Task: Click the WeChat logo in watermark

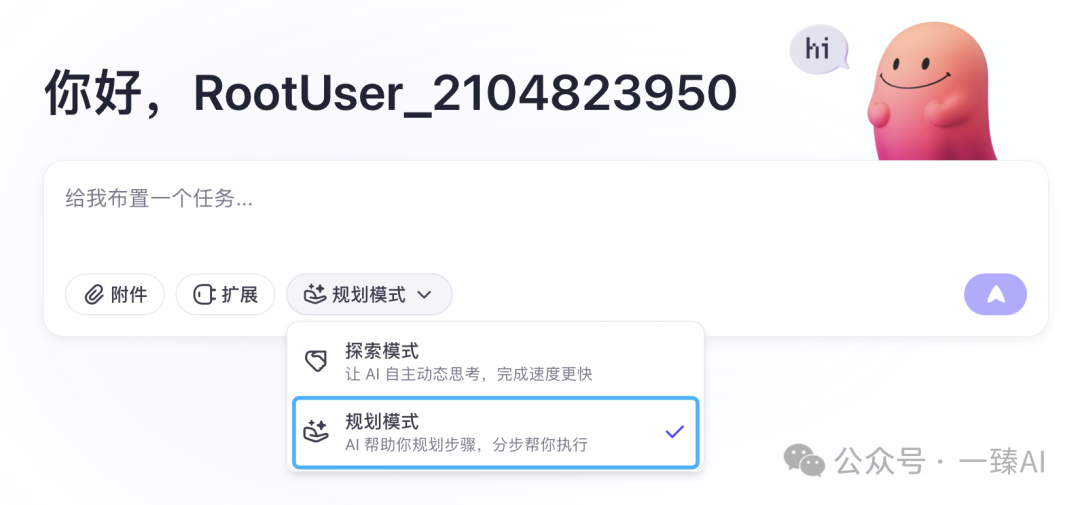Action: tap(804, 460)
